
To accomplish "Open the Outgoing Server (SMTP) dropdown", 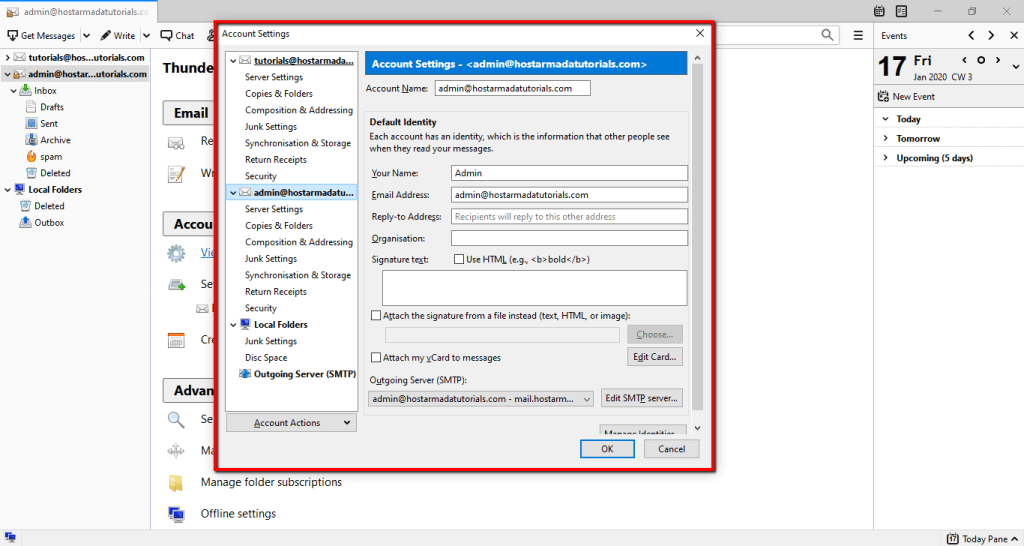I will click(x=481, y=398).
